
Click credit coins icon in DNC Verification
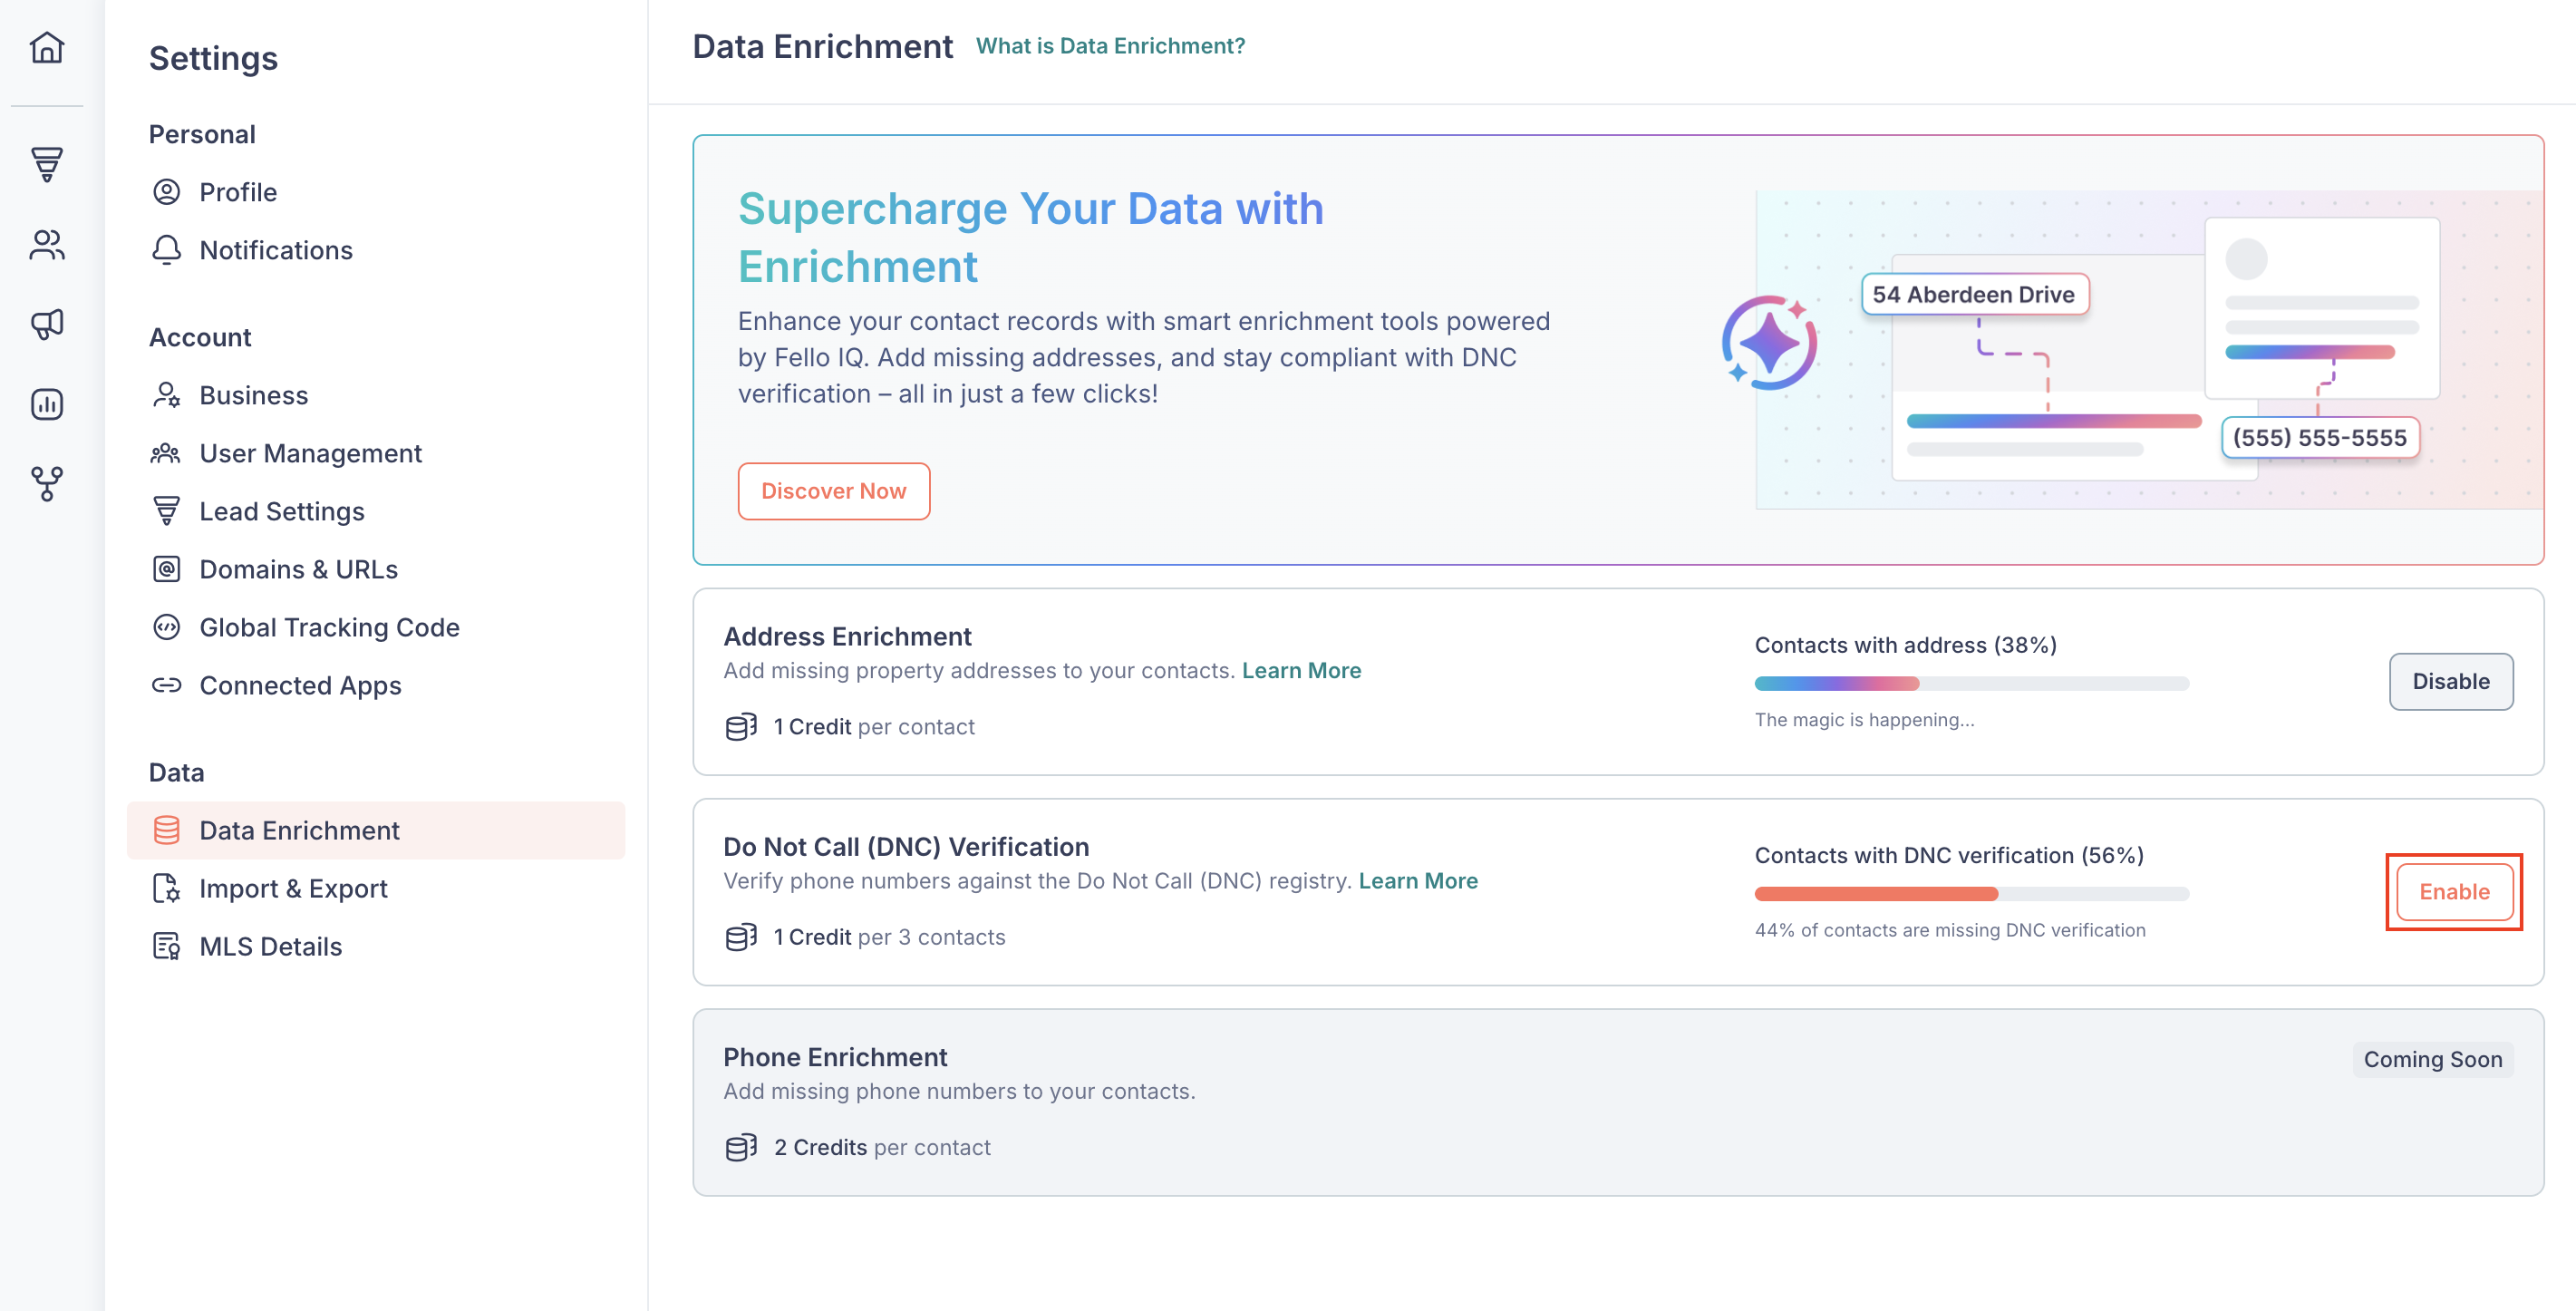coord(741,937)
